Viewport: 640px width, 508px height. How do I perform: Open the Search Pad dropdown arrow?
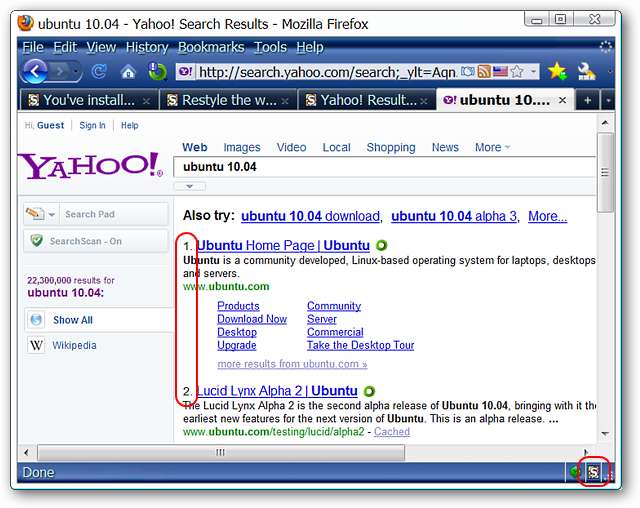[52, 214]
